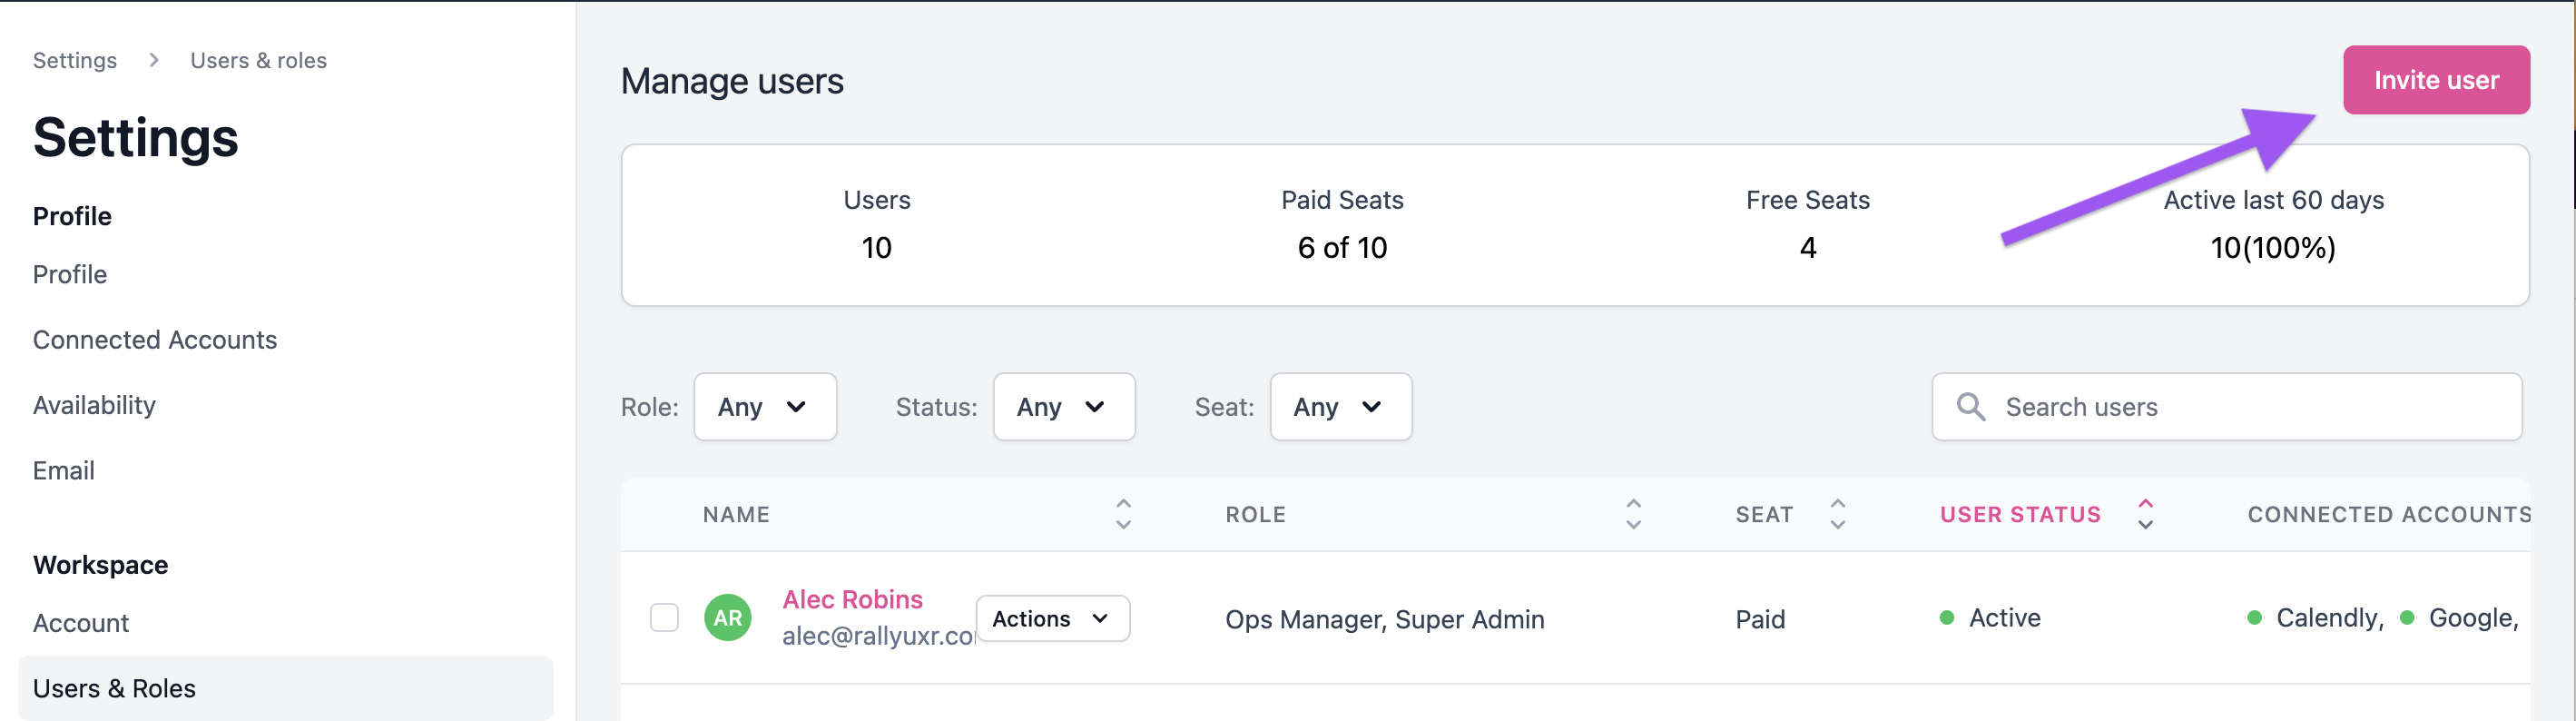
Task: Select Users & Roles in sidebar
Action: pyautogui.click(x=114, y=688)
